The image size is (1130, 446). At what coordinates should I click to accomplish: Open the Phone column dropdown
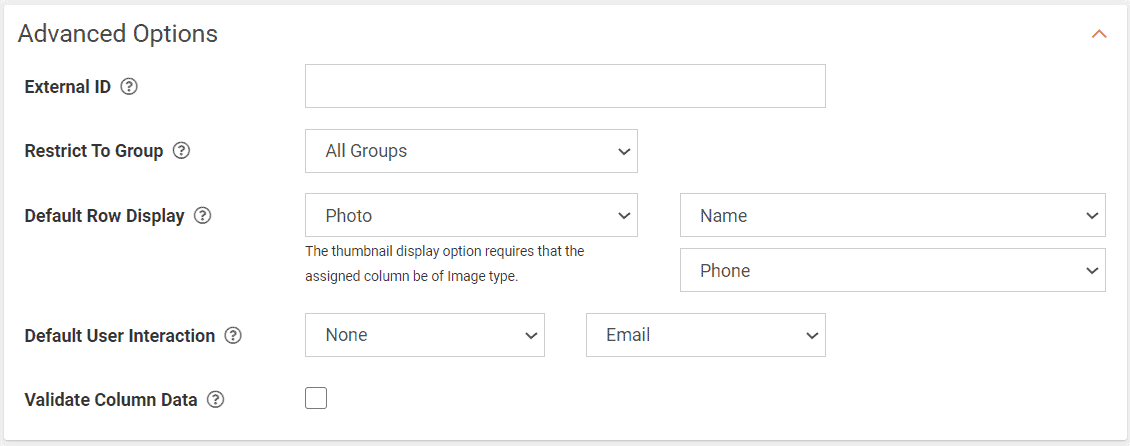click(x=893, y=270)
